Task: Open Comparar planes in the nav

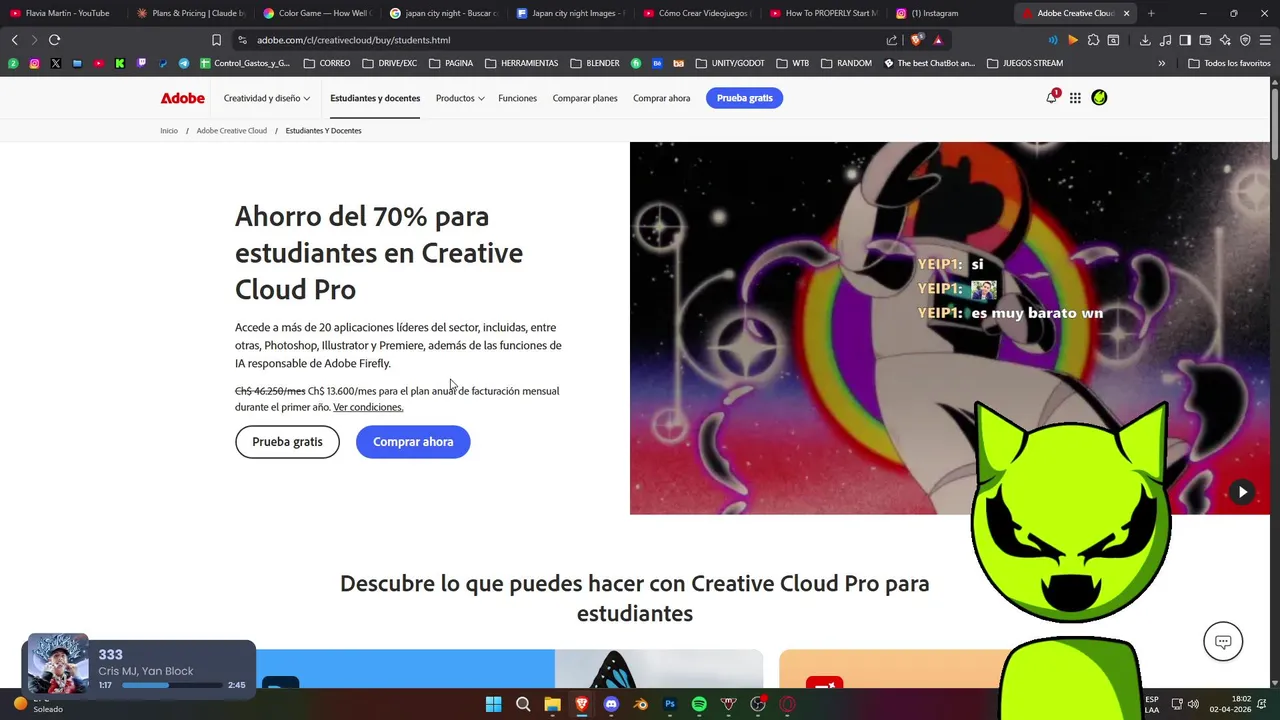Action: tap(585, 98)
